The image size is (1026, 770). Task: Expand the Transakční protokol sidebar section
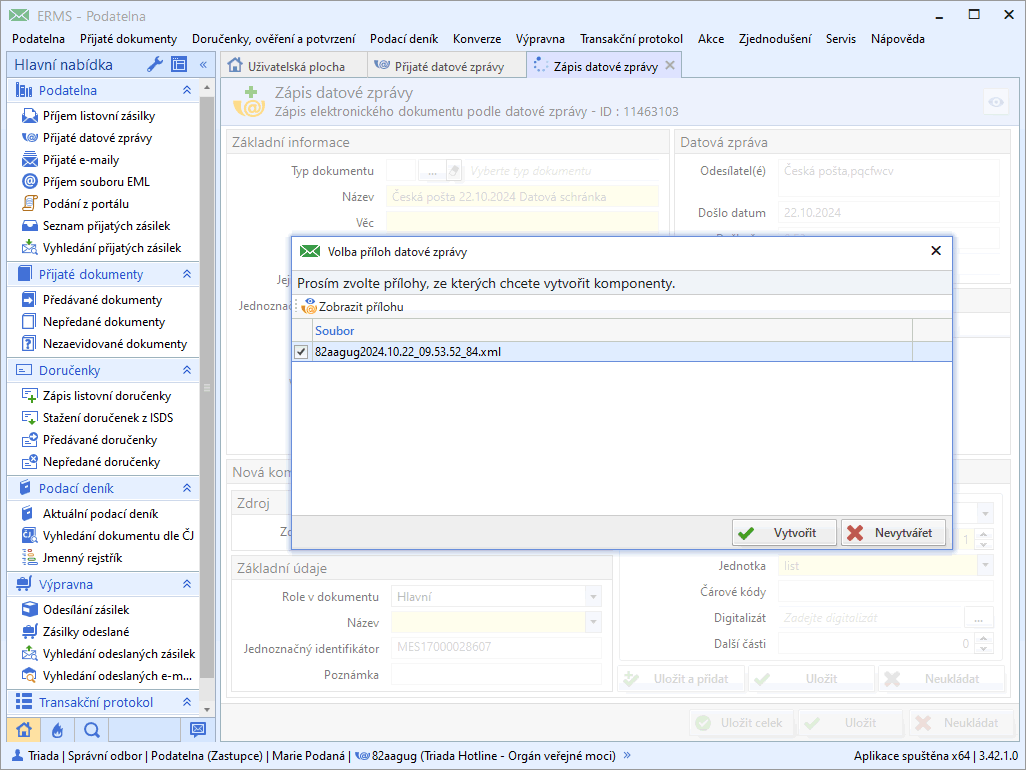[x=186, y=702]
